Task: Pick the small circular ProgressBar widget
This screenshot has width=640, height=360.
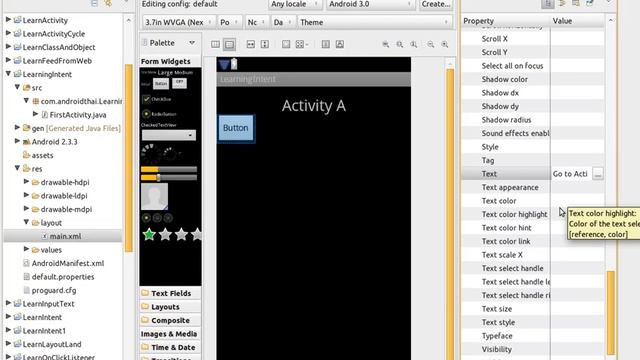Action: 169,154
